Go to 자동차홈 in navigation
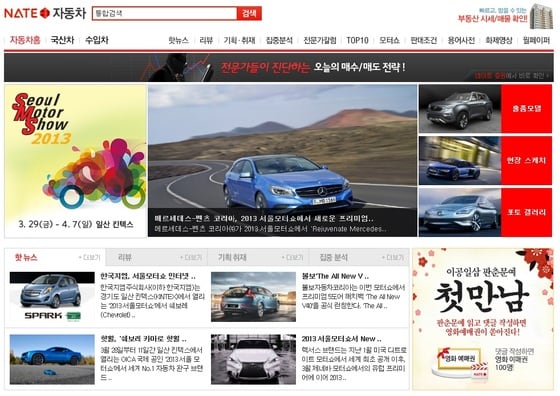Screen dimensions: 560x396 tap(25, 40)
